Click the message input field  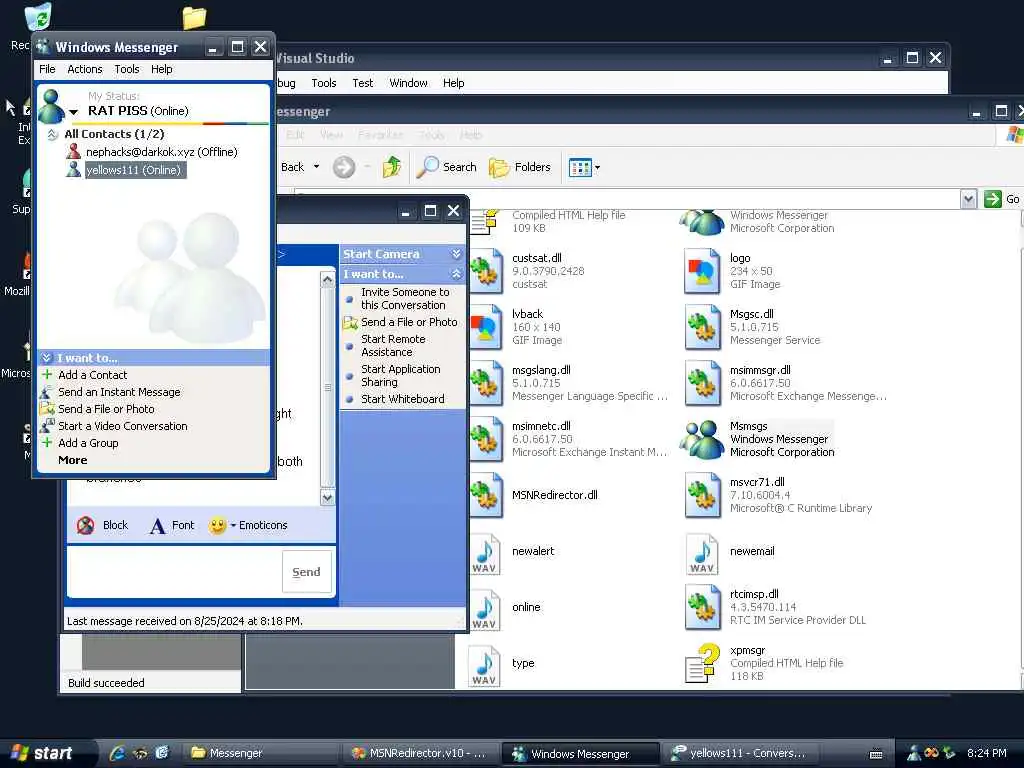click(x=175, y=572)
